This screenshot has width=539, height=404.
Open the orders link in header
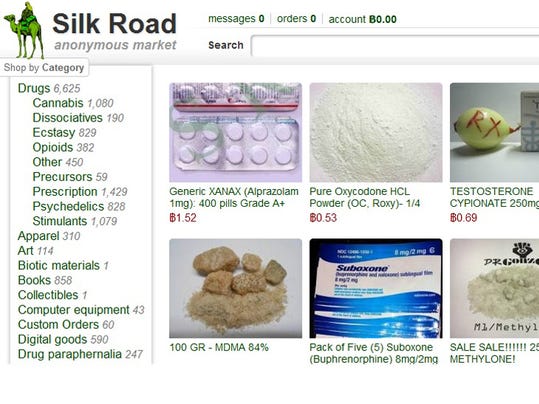click(x=296, y=19)
